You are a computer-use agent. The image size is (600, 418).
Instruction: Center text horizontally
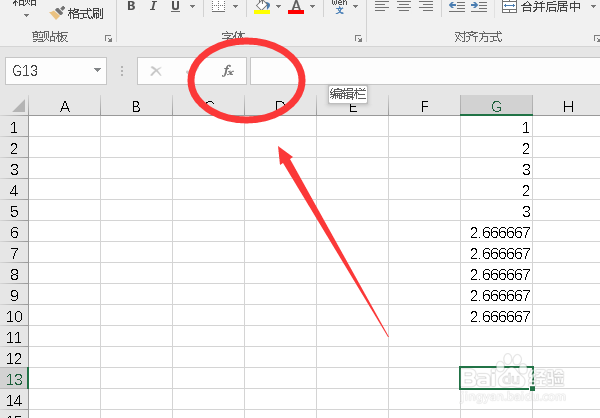coord(404,6)
